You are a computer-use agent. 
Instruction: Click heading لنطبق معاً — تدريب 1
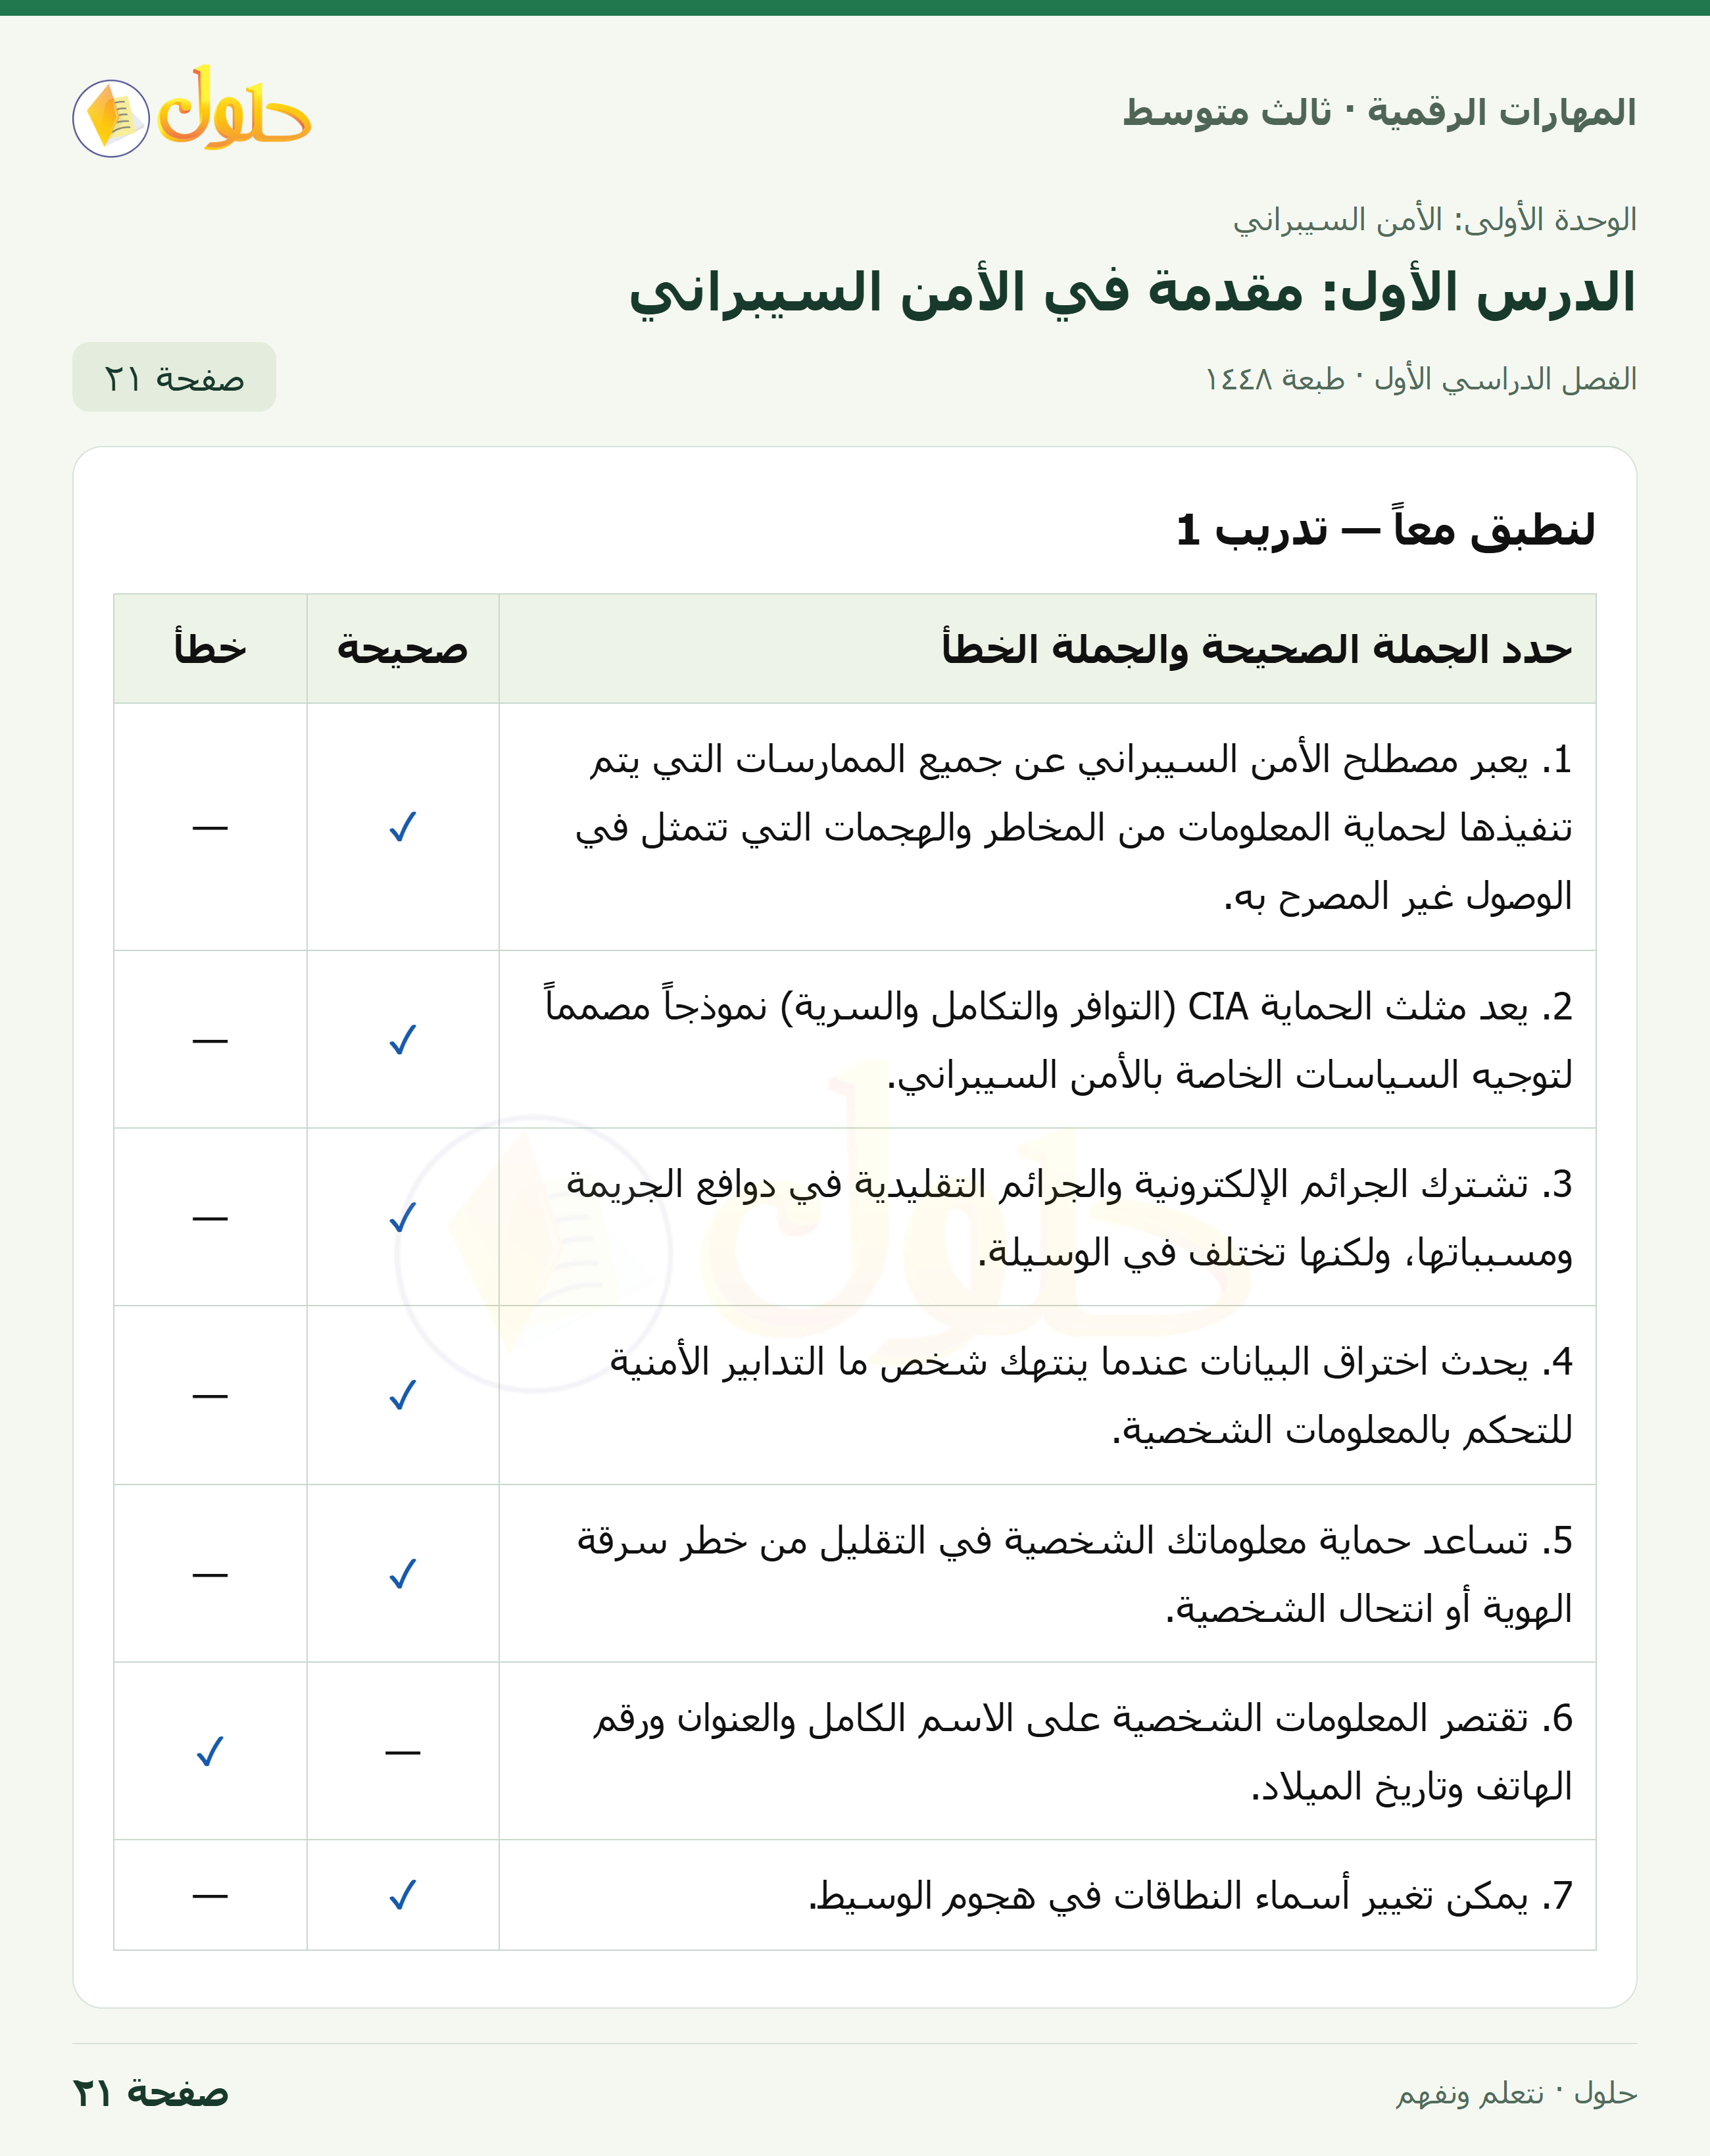(1385, 529)
